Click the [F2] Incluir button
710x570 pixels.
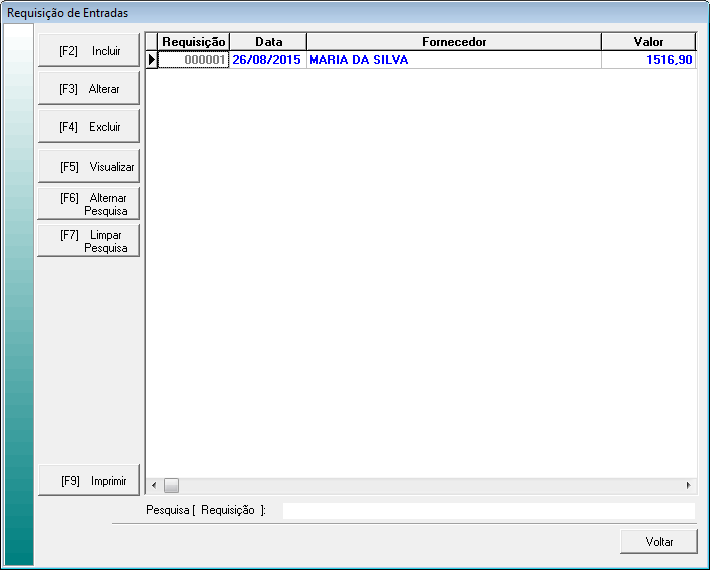(x=88, y=50)
